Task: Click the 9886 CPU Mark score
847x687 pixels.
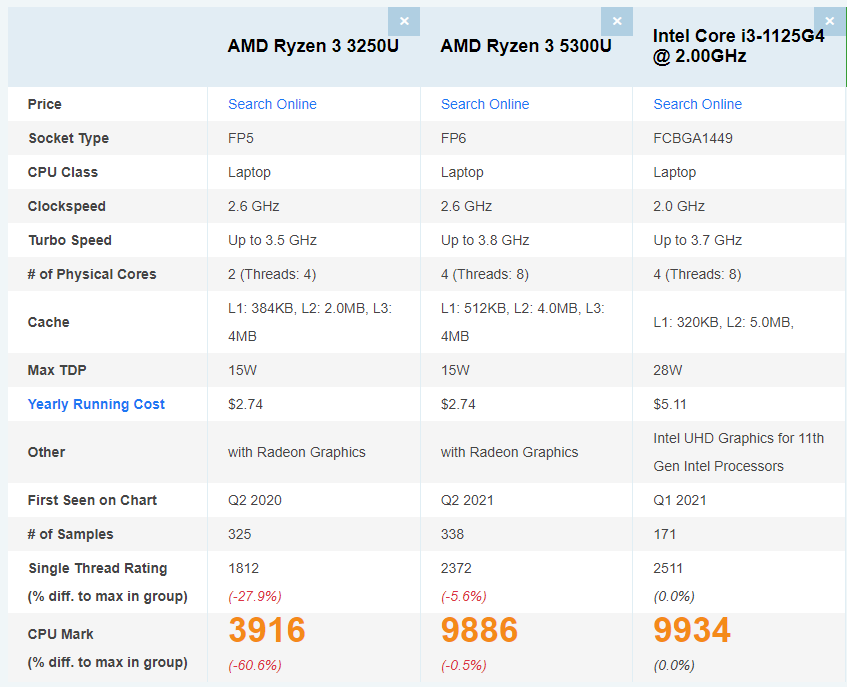Action: 480,630
